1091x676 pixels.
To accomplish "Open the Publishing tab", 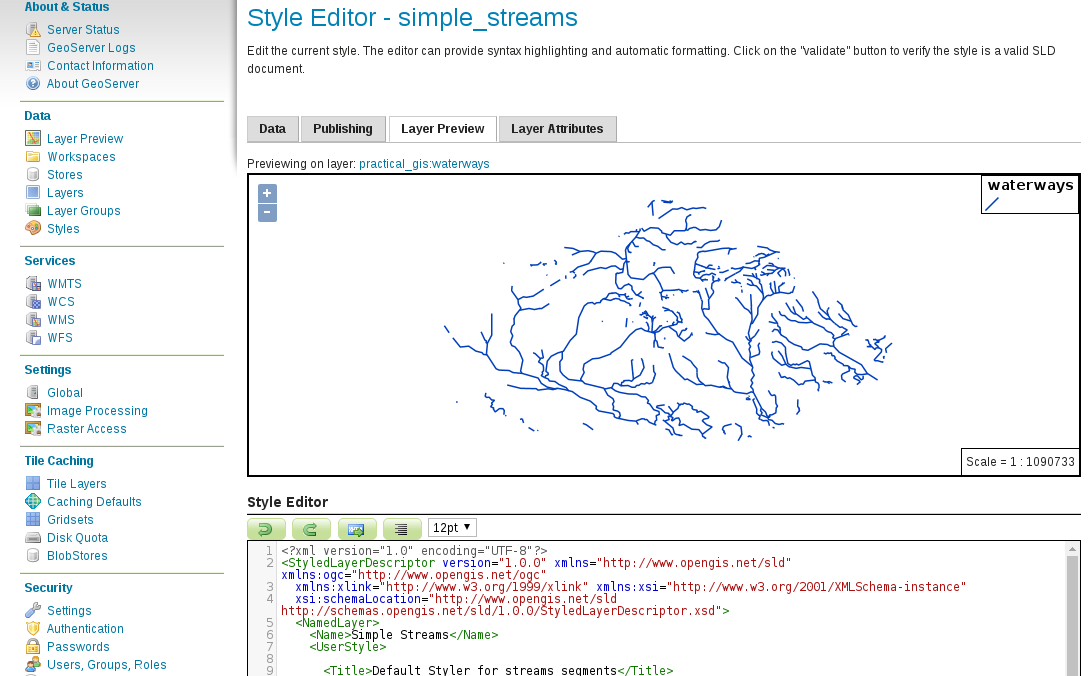I will click(x=343, y=129).
